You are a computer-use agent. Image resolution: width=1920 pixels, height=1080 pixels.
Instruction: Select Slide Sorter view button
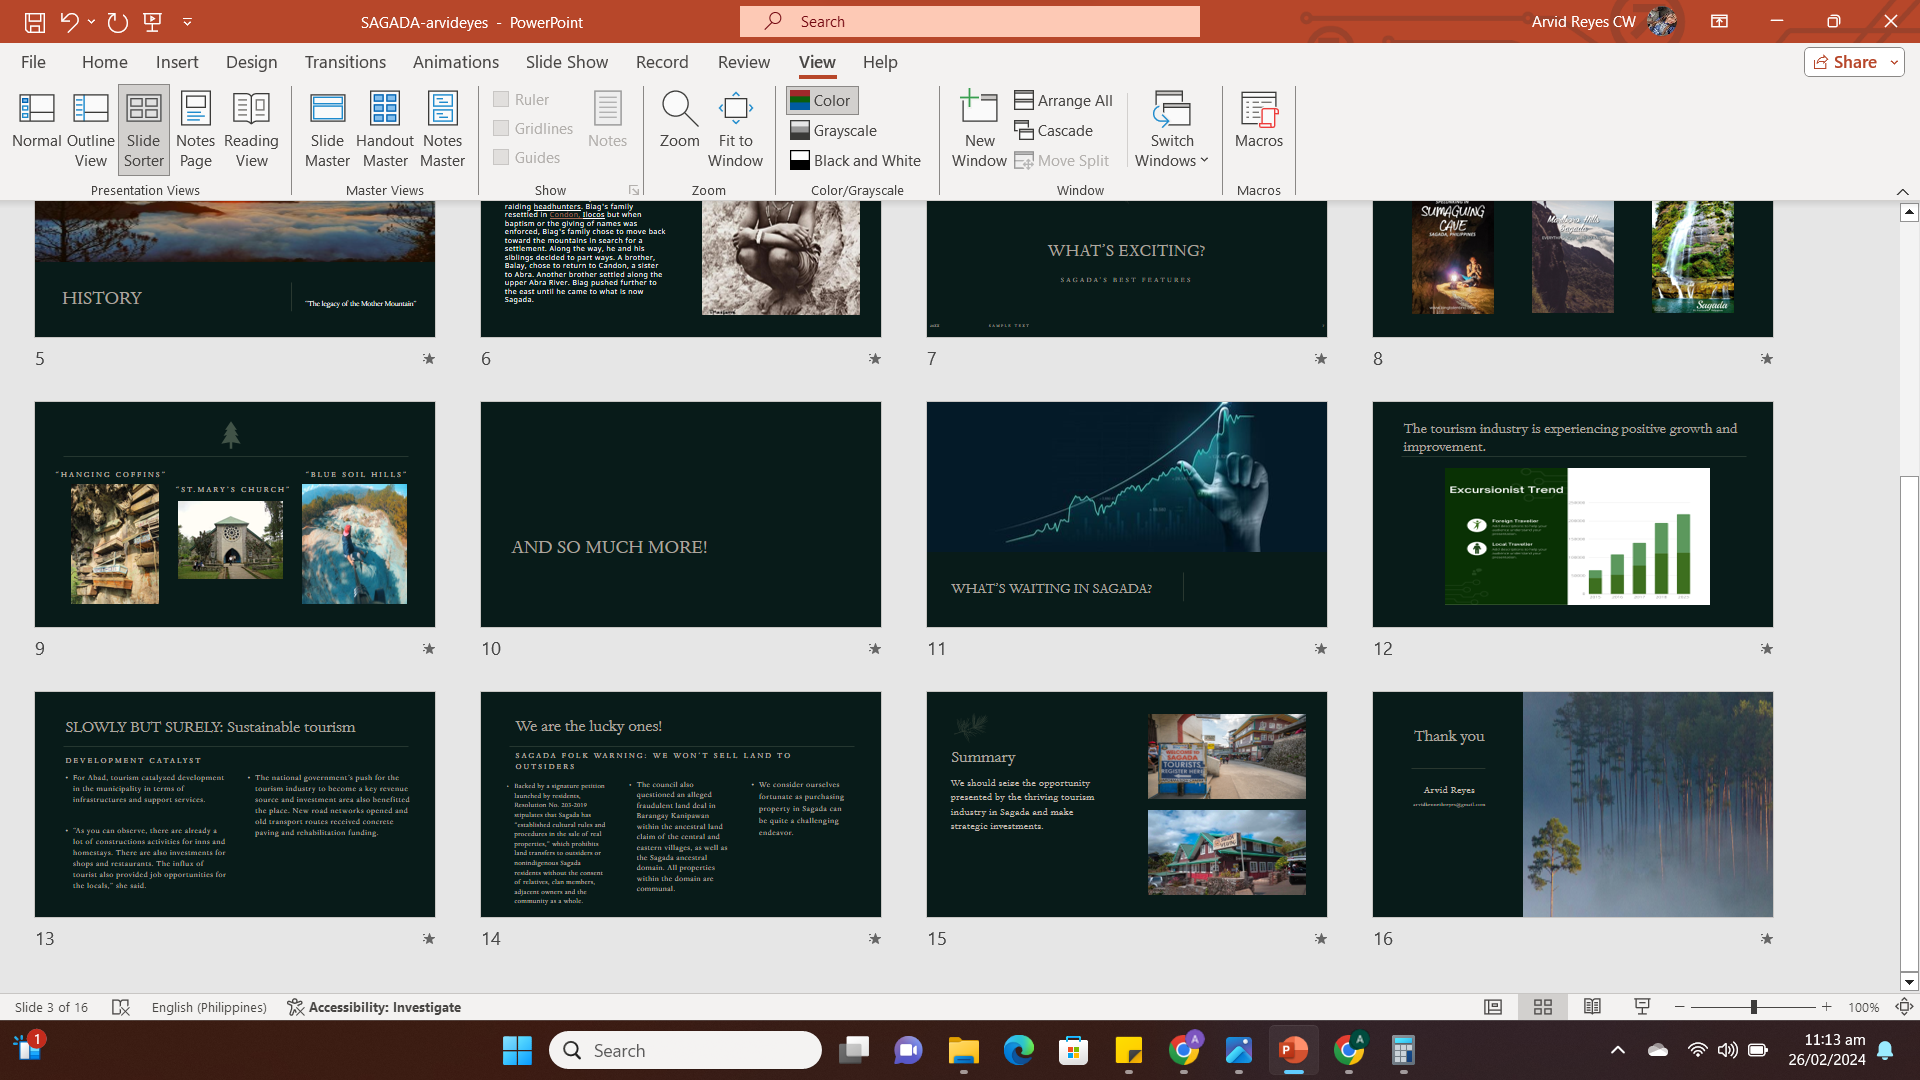tap(144, 130)
